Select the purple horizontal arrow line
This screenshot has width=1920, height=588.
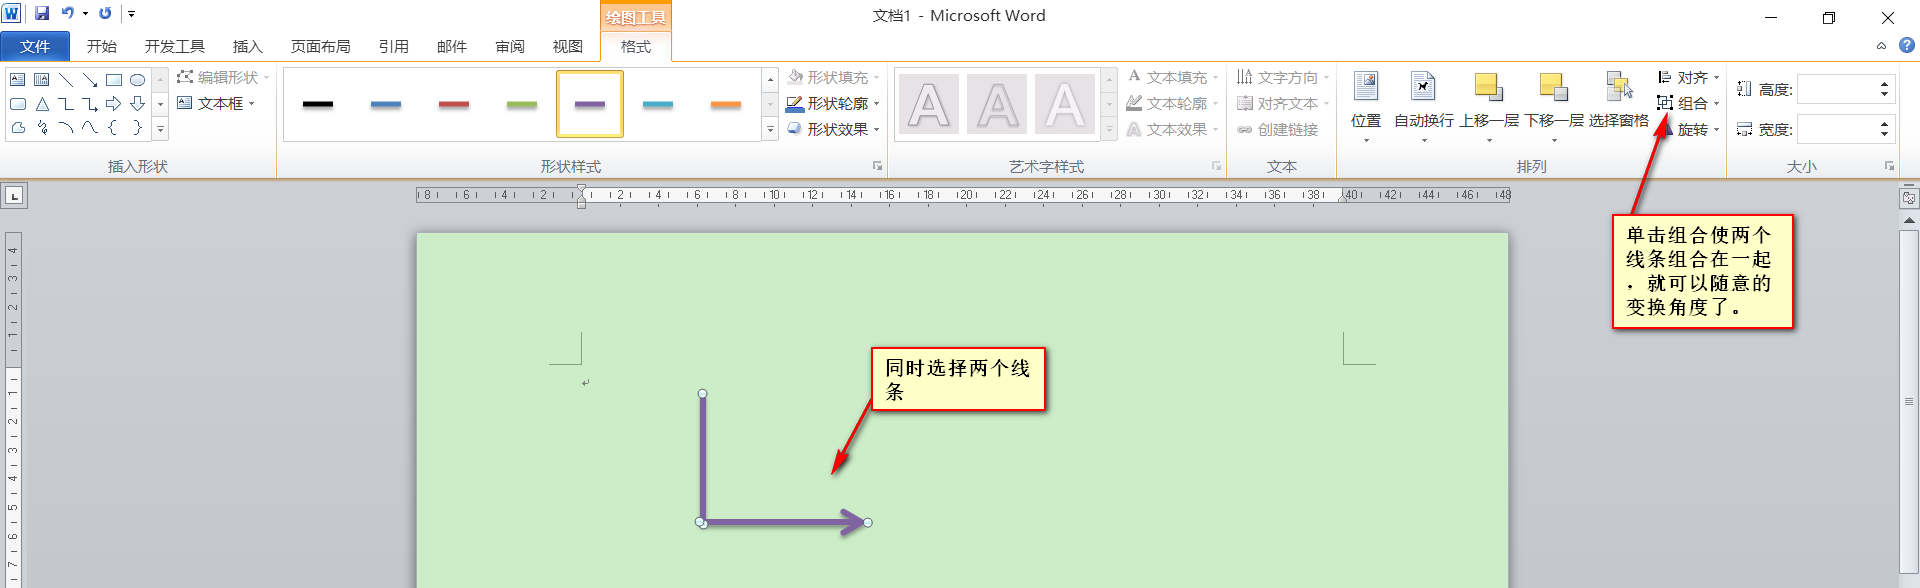point(783,522)
